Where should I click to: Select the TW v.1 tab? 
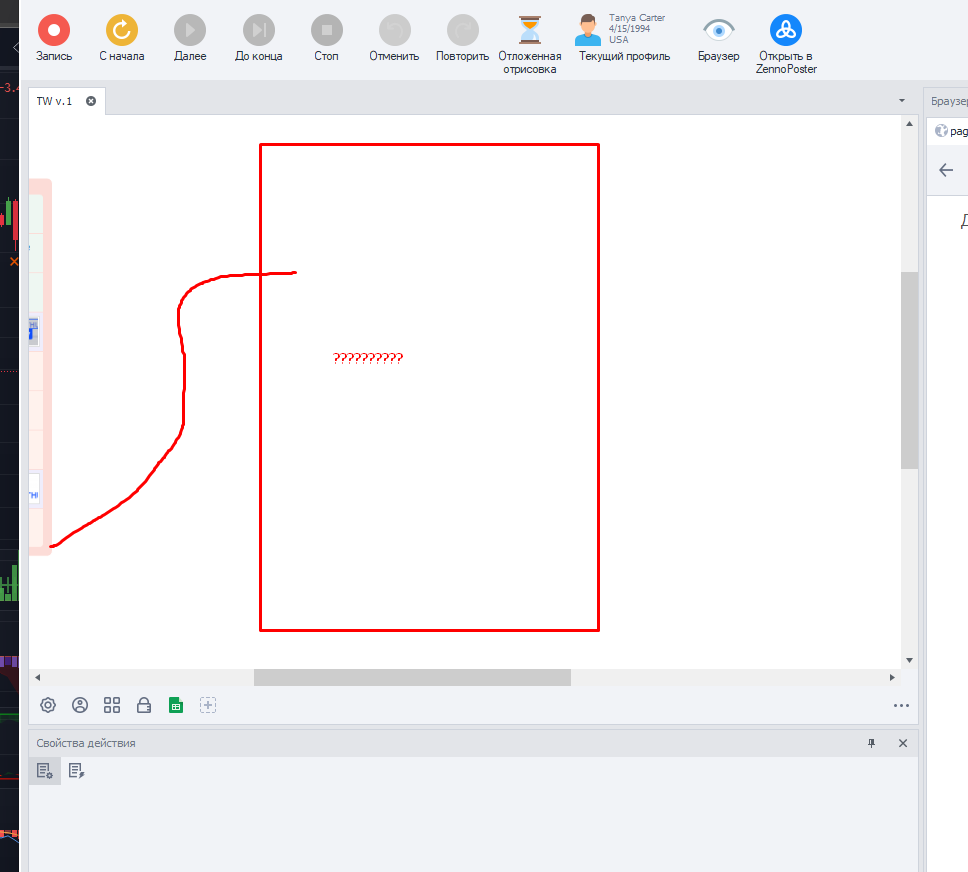coord(54,101)
